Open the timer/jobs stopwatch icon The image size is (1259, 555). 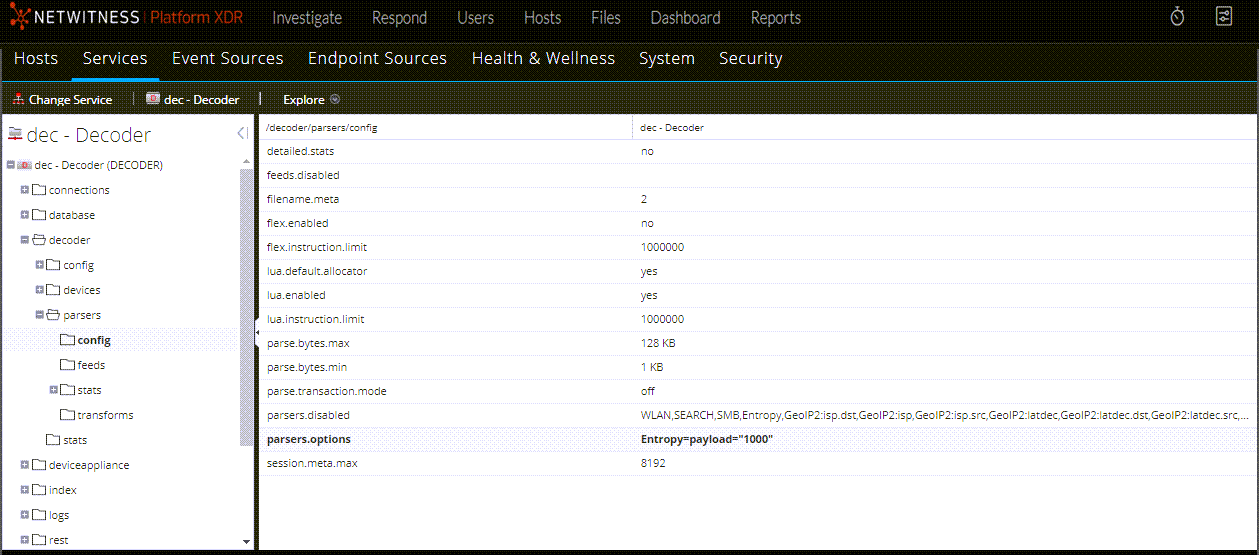coord(1177,17)
